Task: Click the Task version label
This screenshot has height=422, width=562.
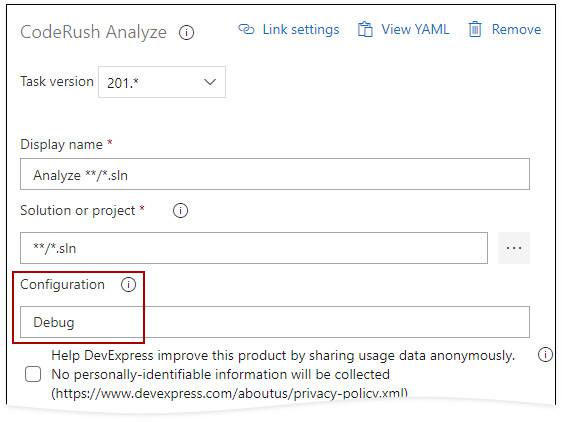Action: point(57,81)
